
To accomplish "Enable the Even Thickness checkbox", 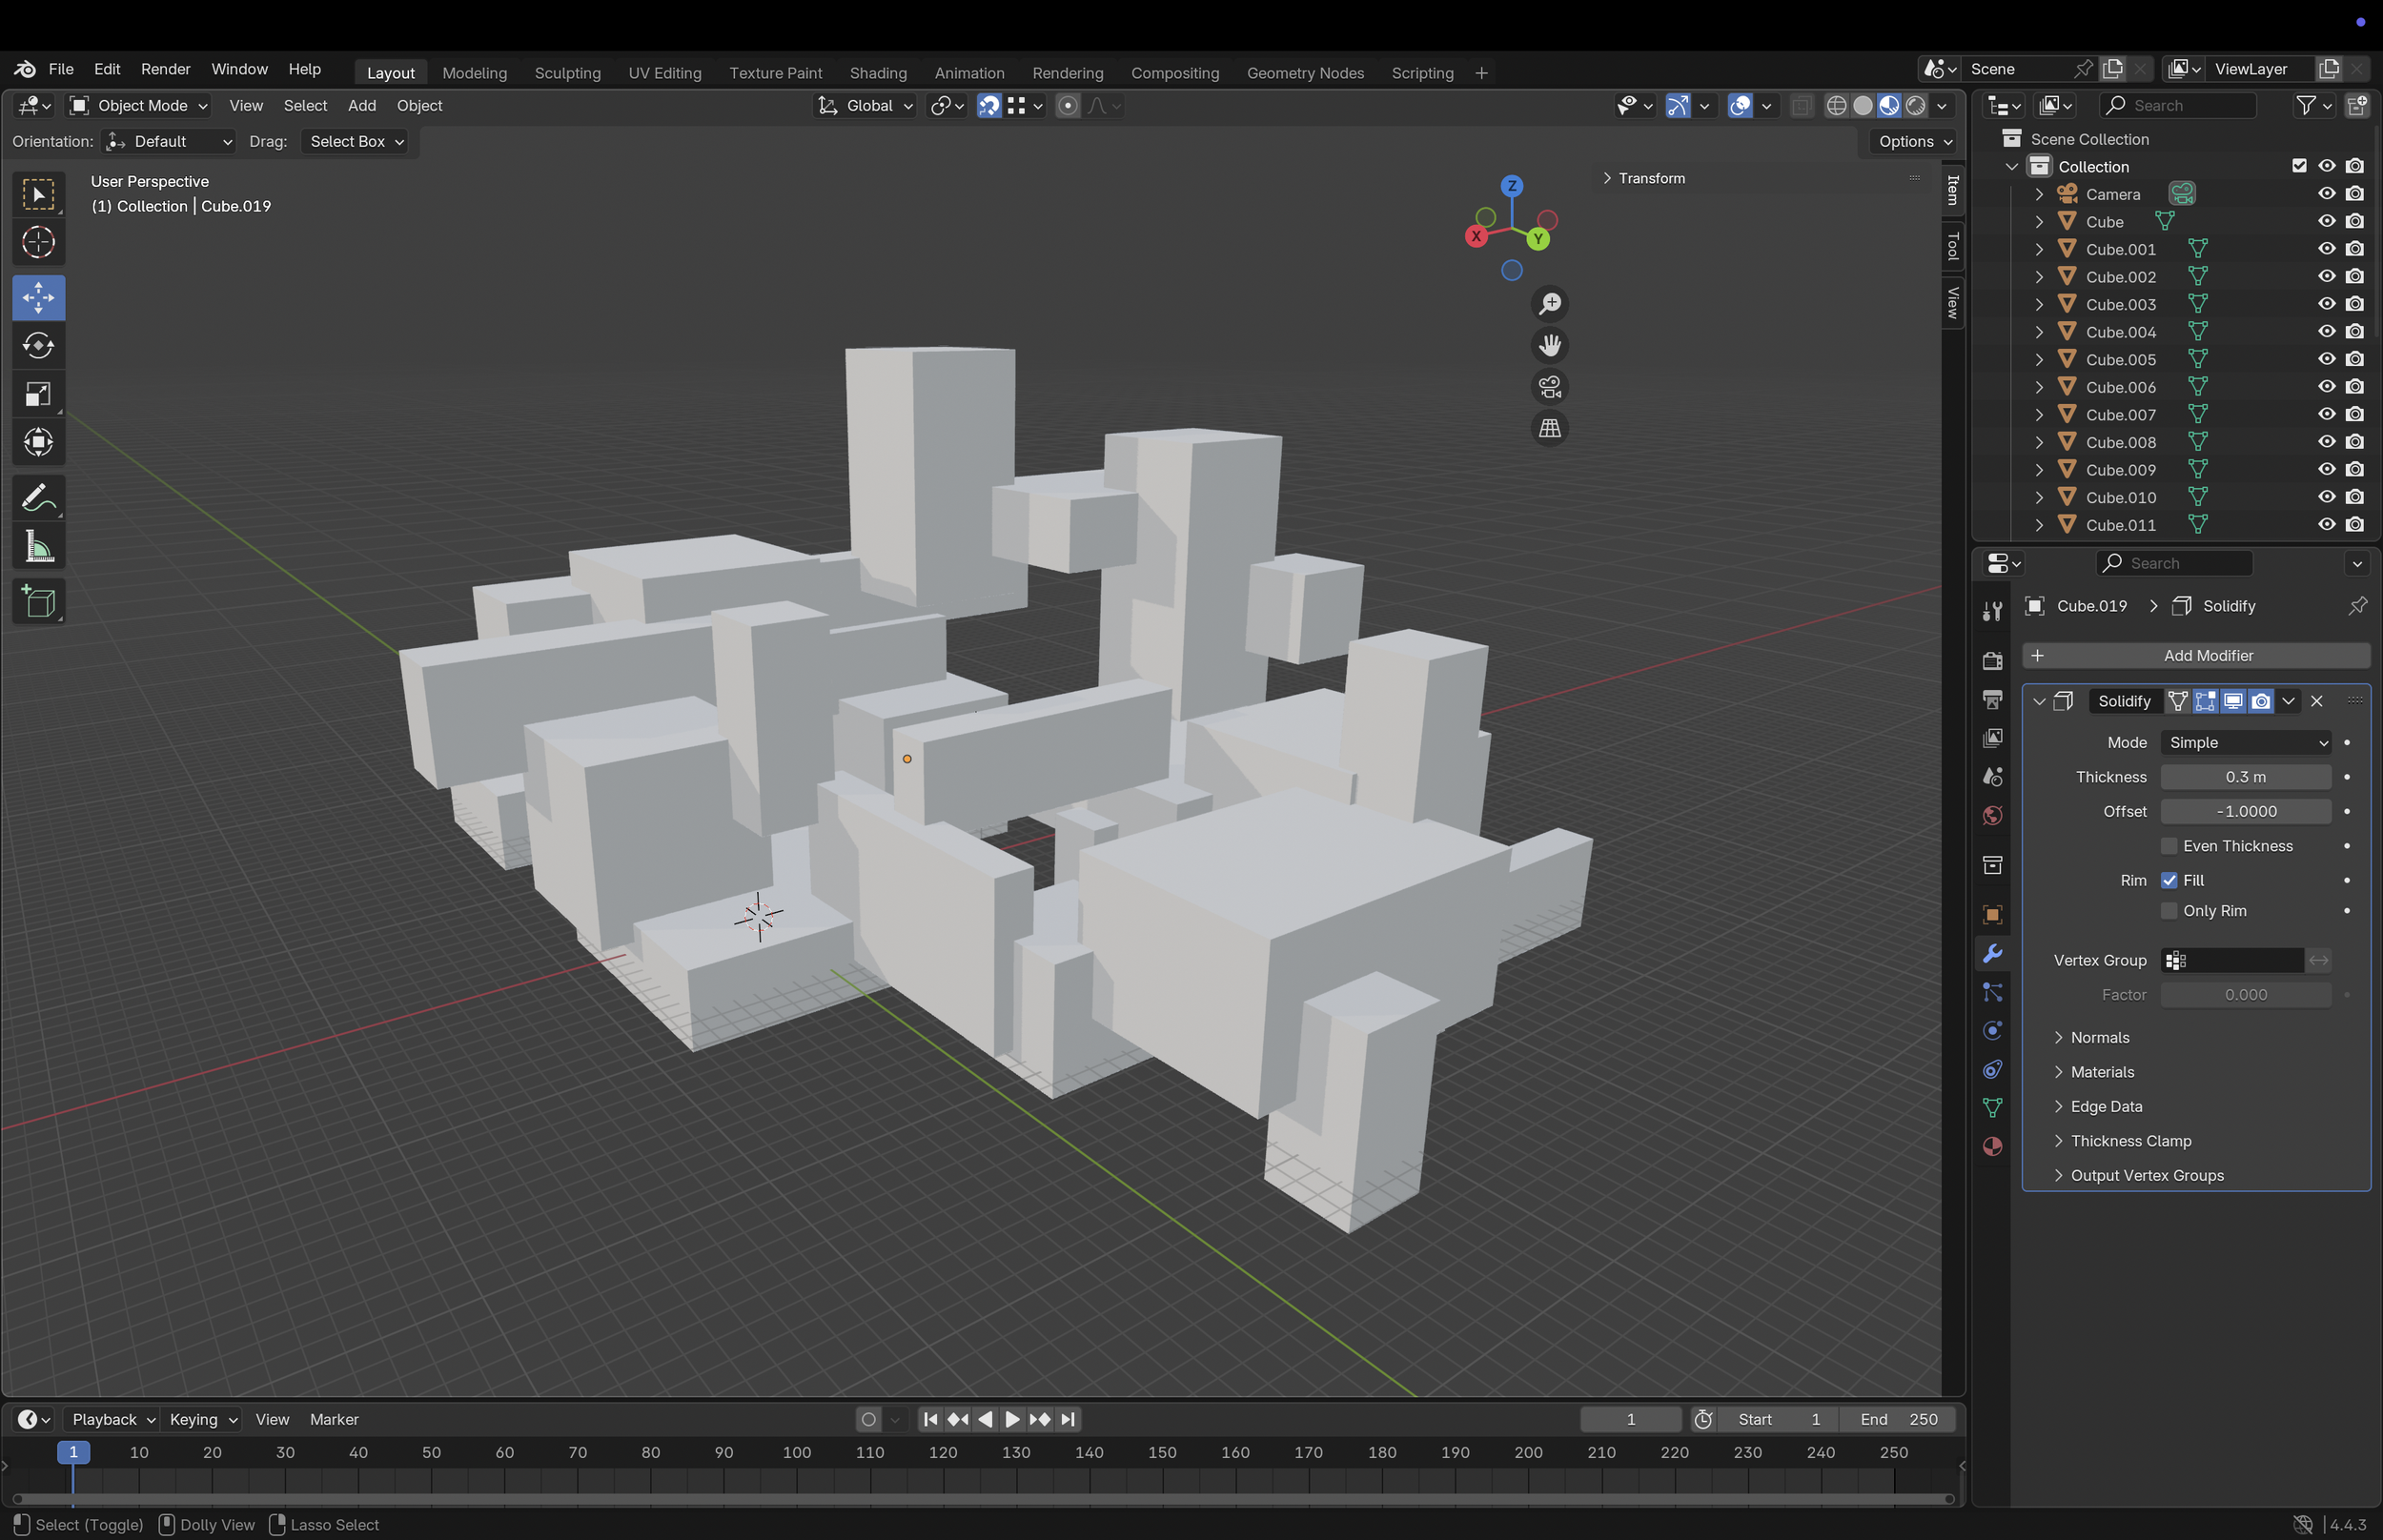I will point(2169,846).
